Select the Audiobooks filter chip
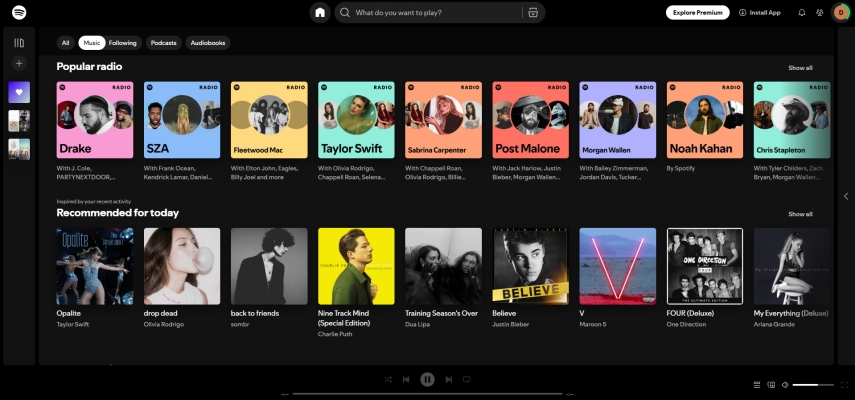855x400 pixels. tap(208, 43)
